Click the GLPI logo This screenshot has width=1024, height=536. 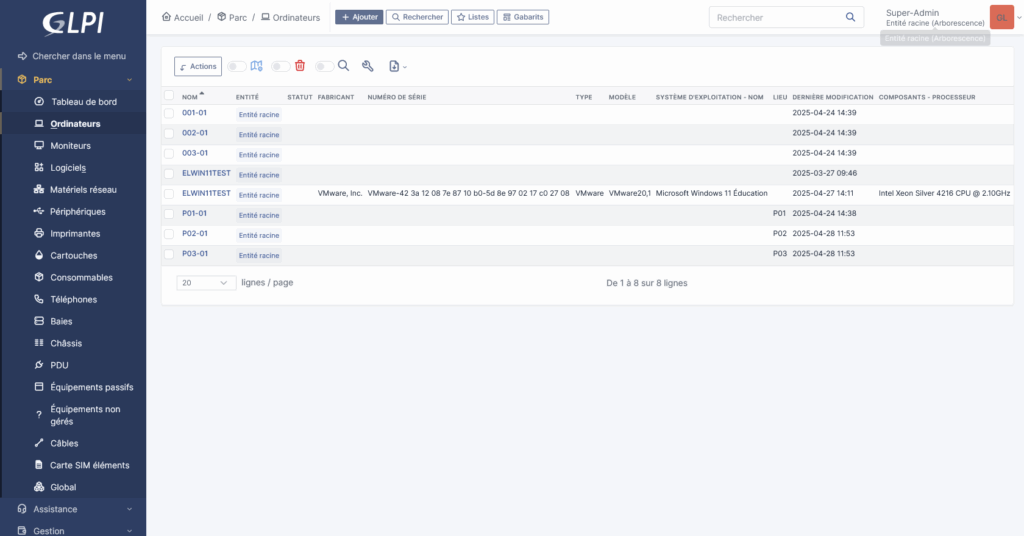(x=73, y=23)
